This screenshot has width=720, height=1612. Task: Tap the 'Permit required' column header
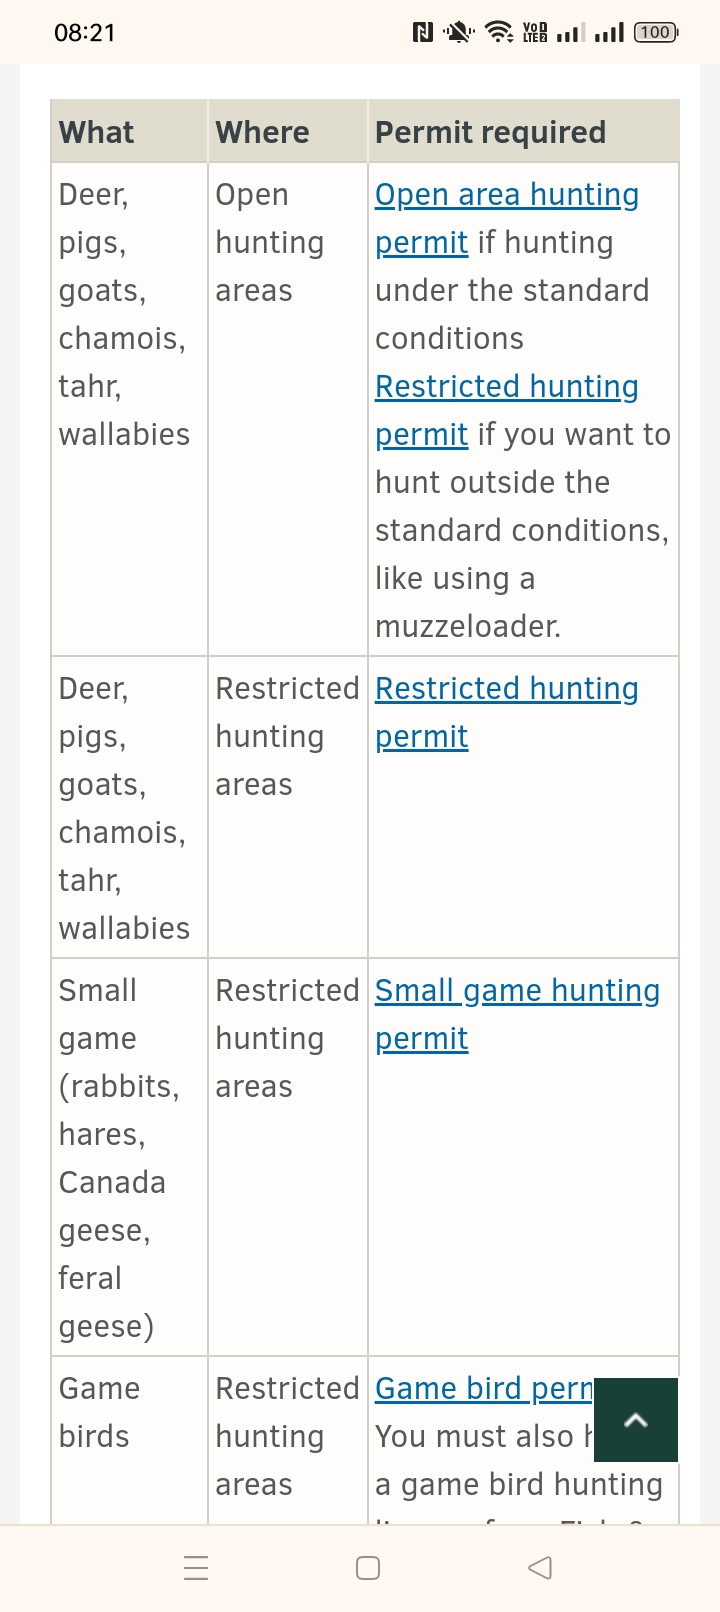click(490, 132)
